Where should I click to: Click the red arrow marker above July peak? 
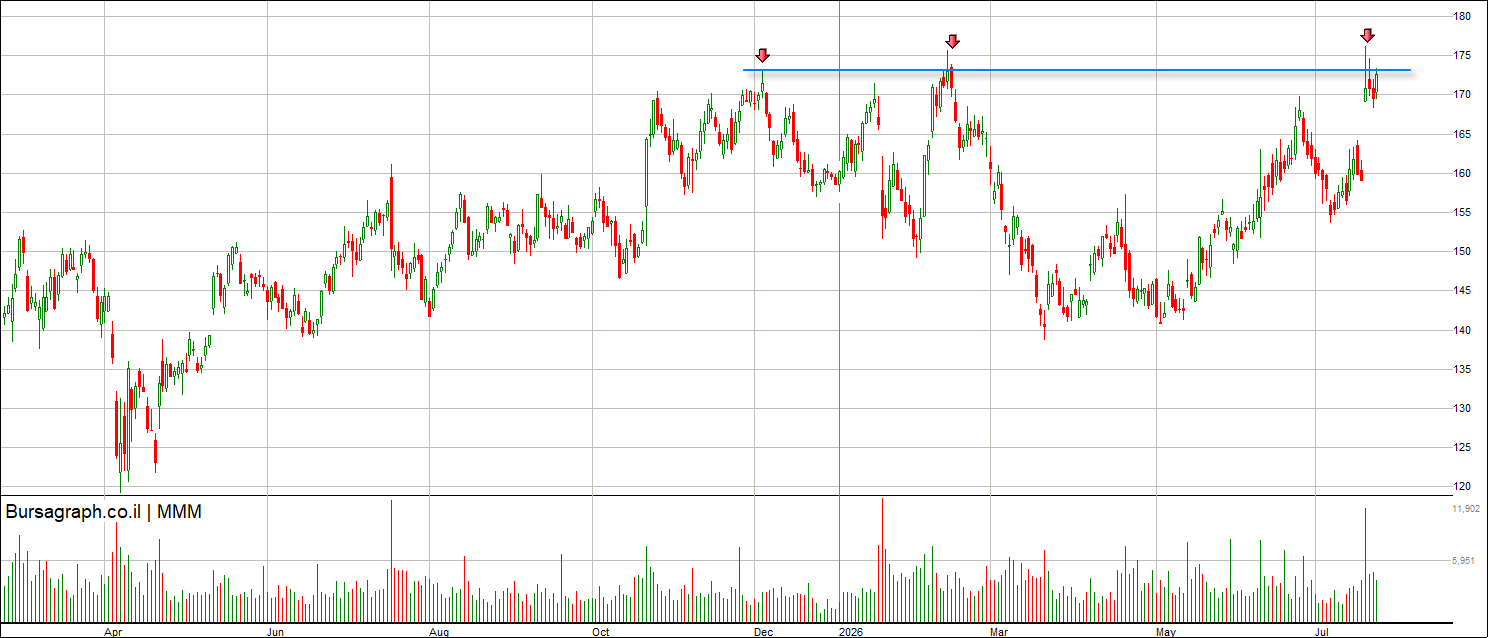1367,35
